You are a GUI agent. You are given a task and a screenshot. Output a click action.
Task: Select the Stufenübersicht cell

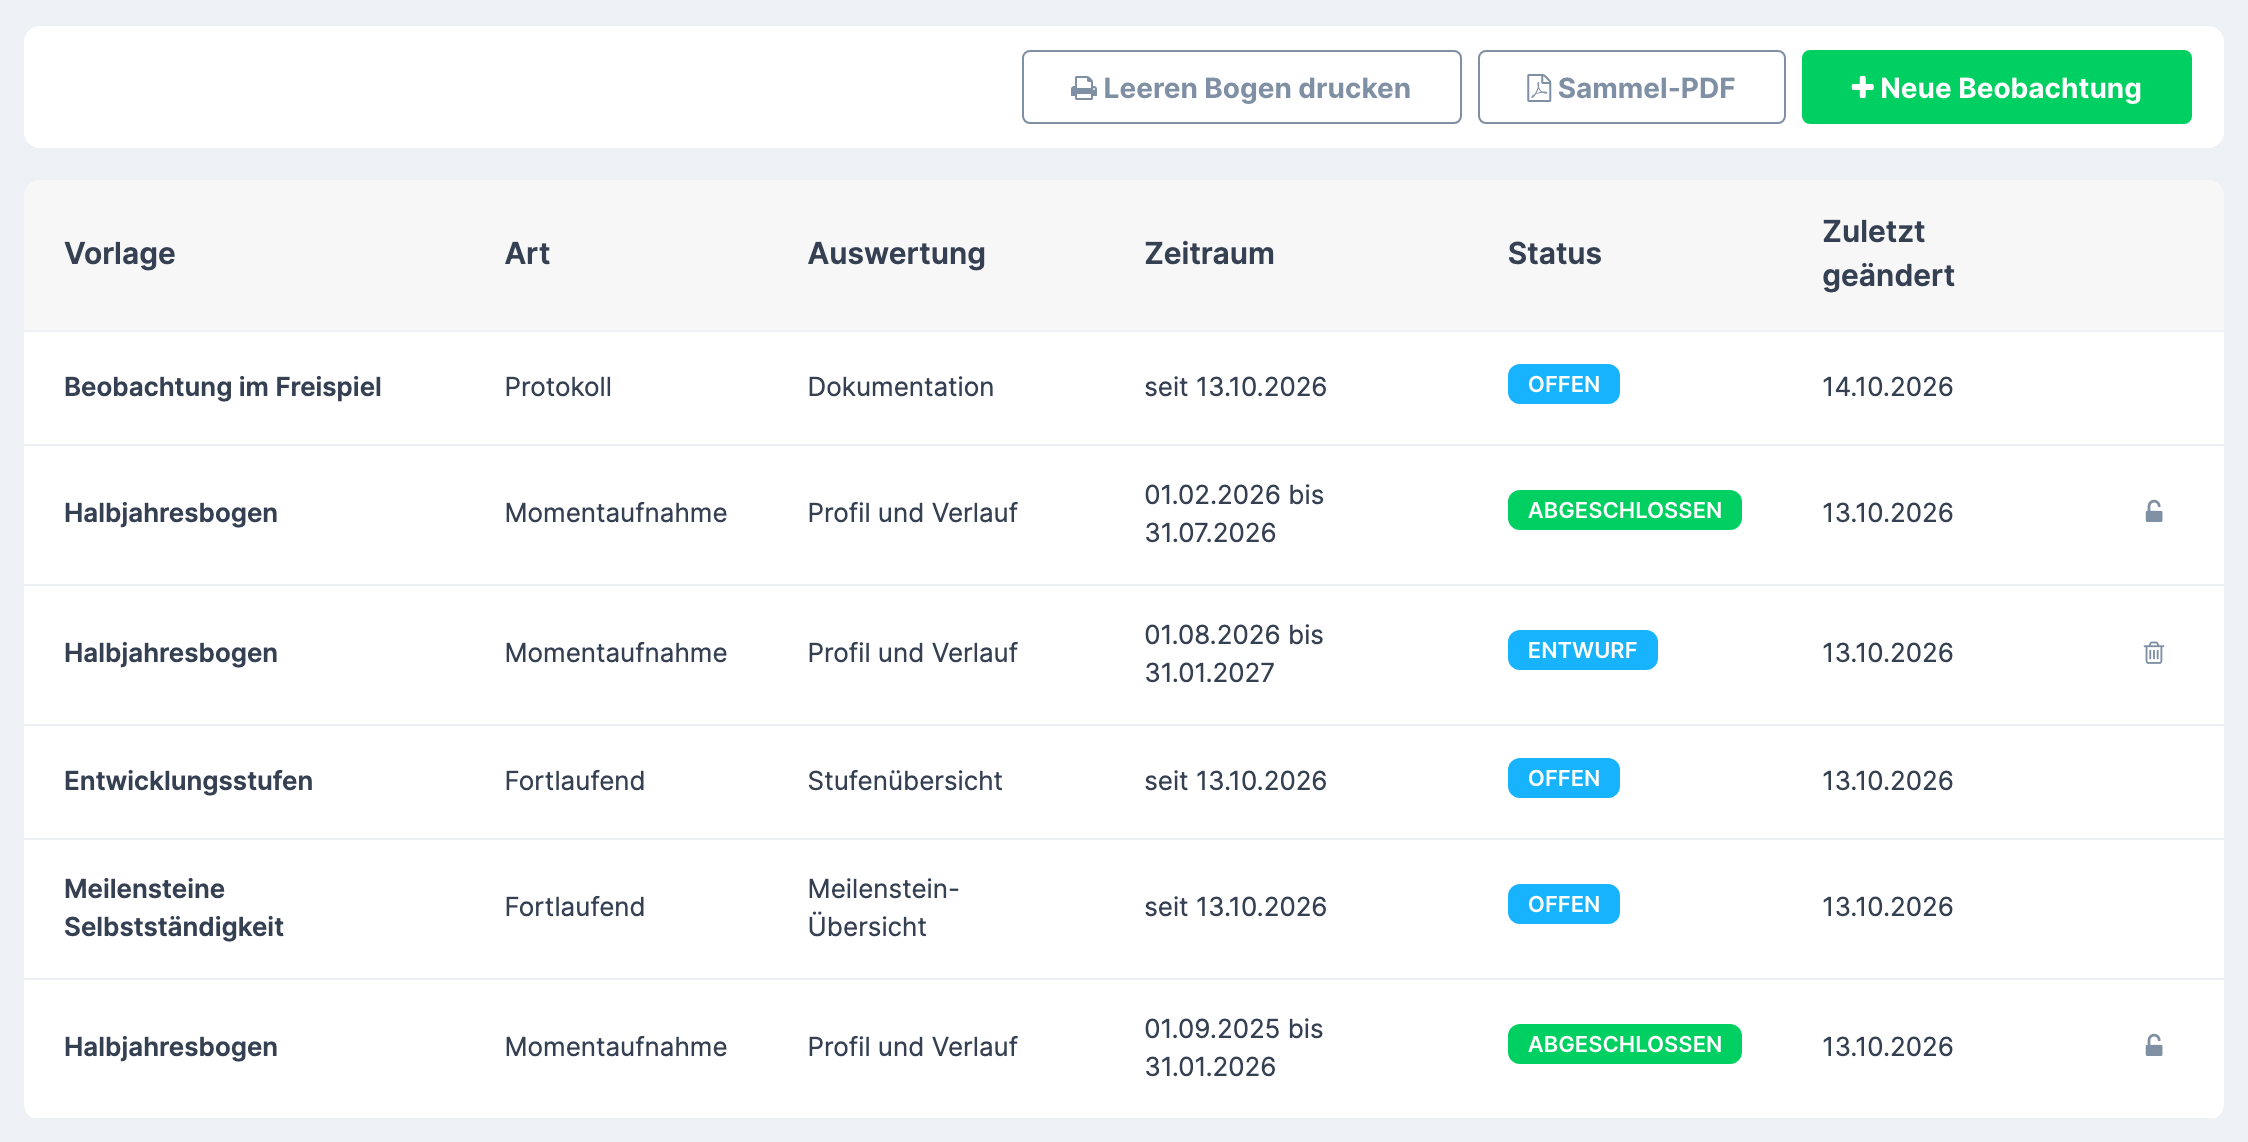905,781
